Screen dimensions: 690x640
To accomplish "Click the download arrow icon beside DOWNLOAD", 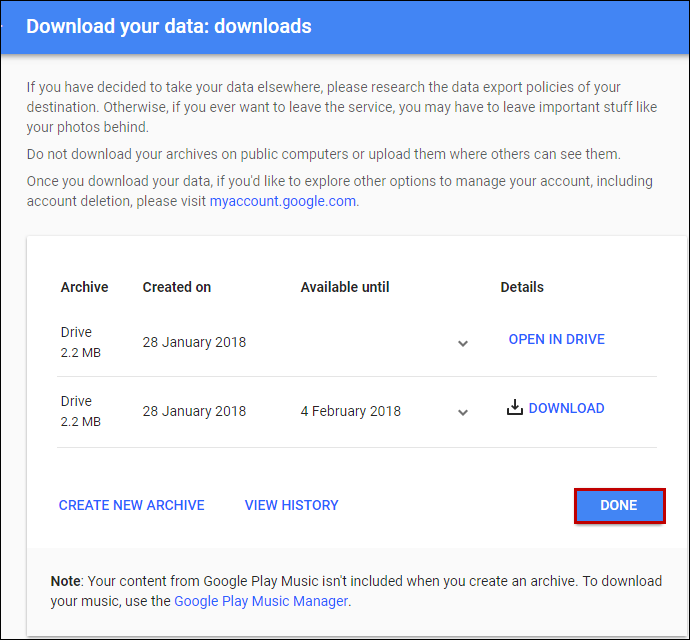I will [x=515, y=408].
